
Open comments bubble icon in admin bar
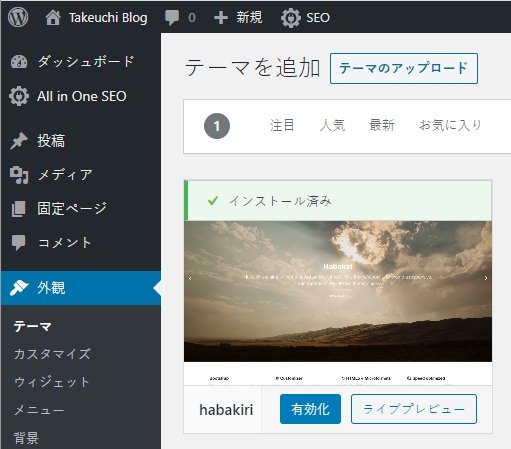click(172, 18)
